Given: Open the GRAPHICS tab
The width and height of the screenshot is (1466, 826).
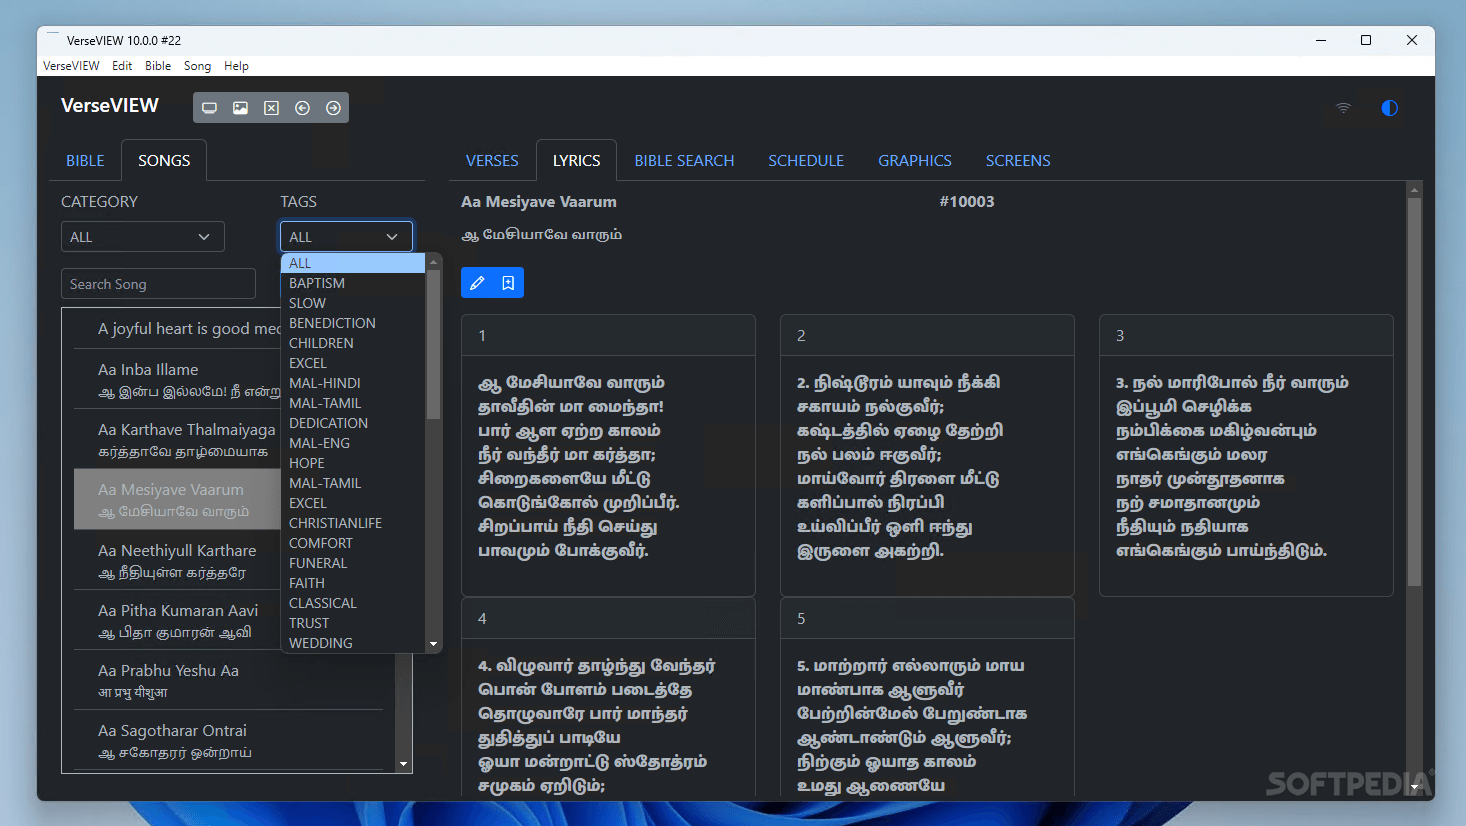Looking at the screenshot, I should [915, 160].
